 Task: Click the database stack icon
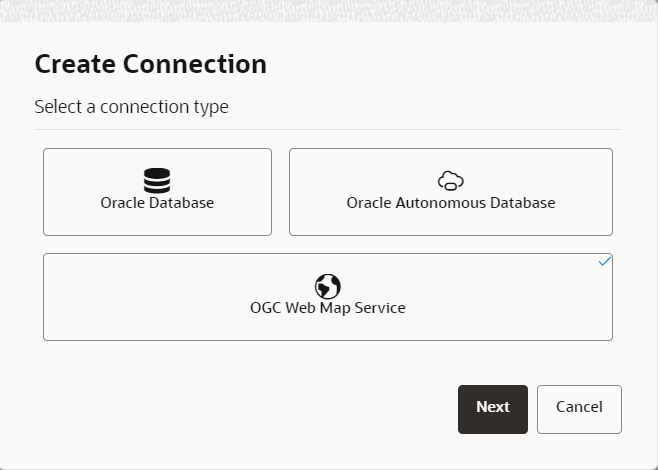[157, 180]
